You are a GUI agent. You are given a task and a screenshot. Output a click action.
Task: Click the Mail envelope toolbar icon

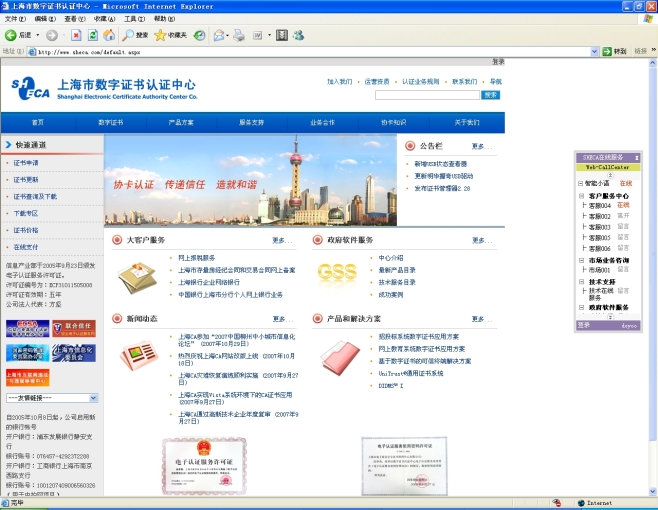(219, 35)
